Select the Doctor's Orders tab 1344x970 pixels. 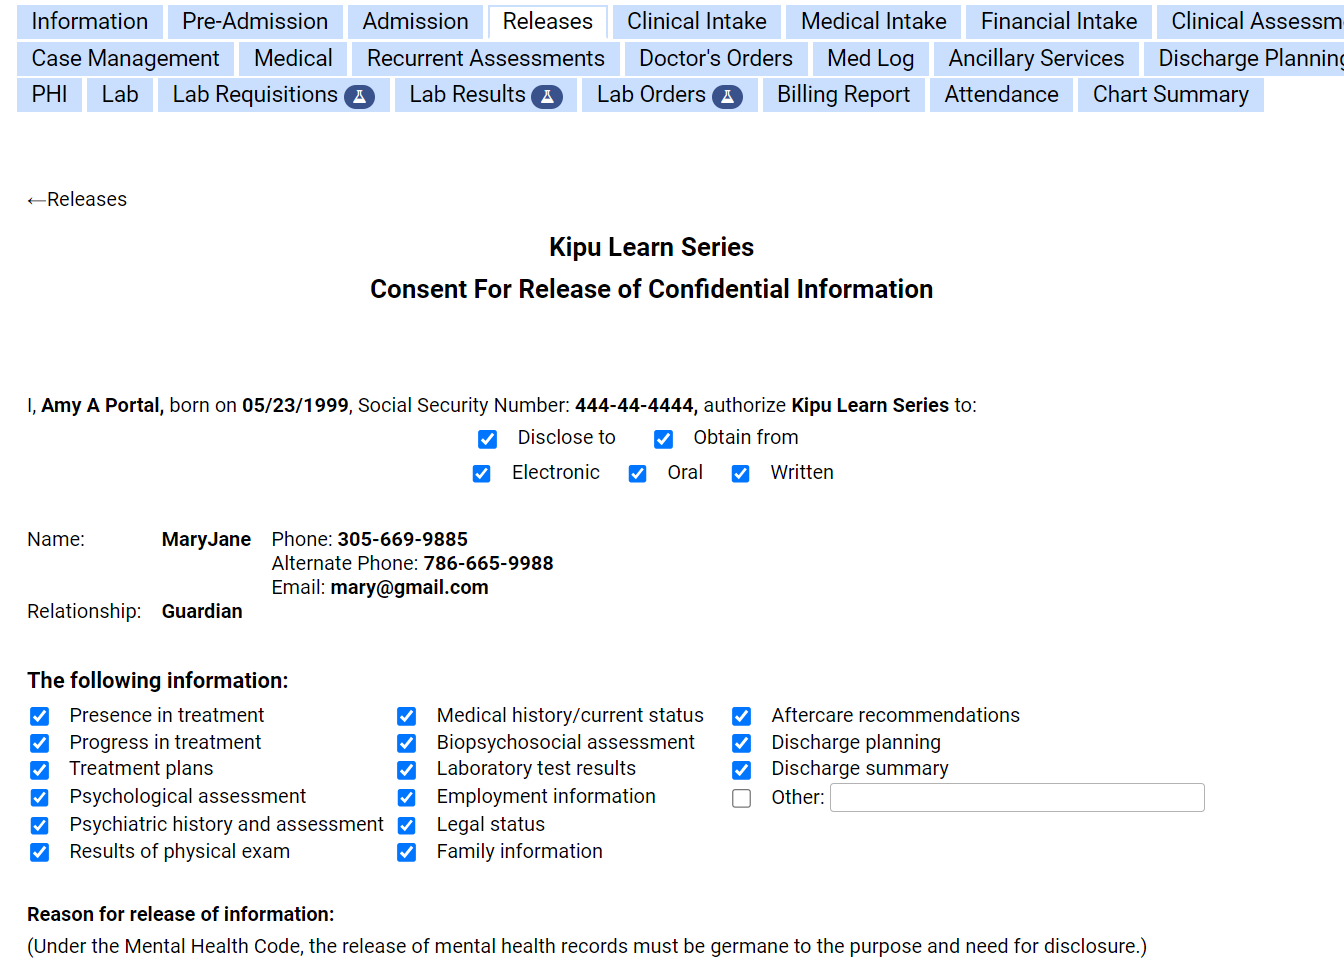(715, 59)
